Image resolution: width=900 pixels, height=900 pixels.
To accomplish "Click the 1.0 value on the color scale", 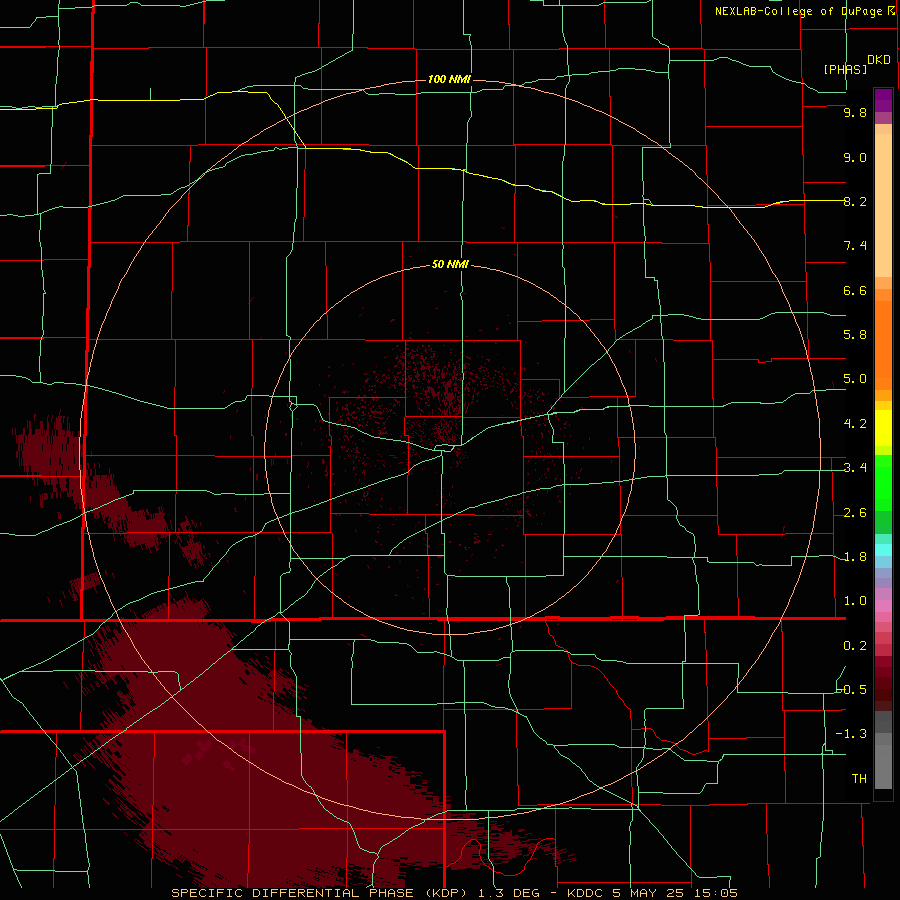I will pyautogui.click(x=855, y=601).
